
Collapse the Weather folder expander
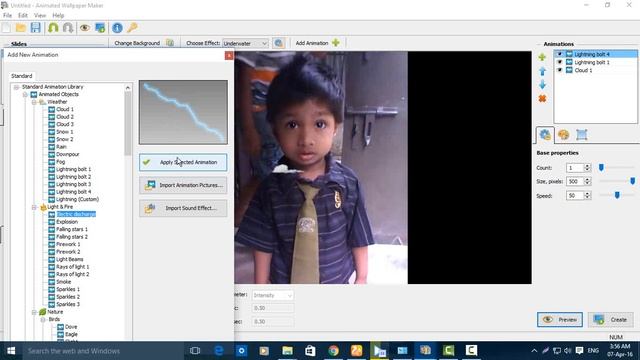[34, 102]
